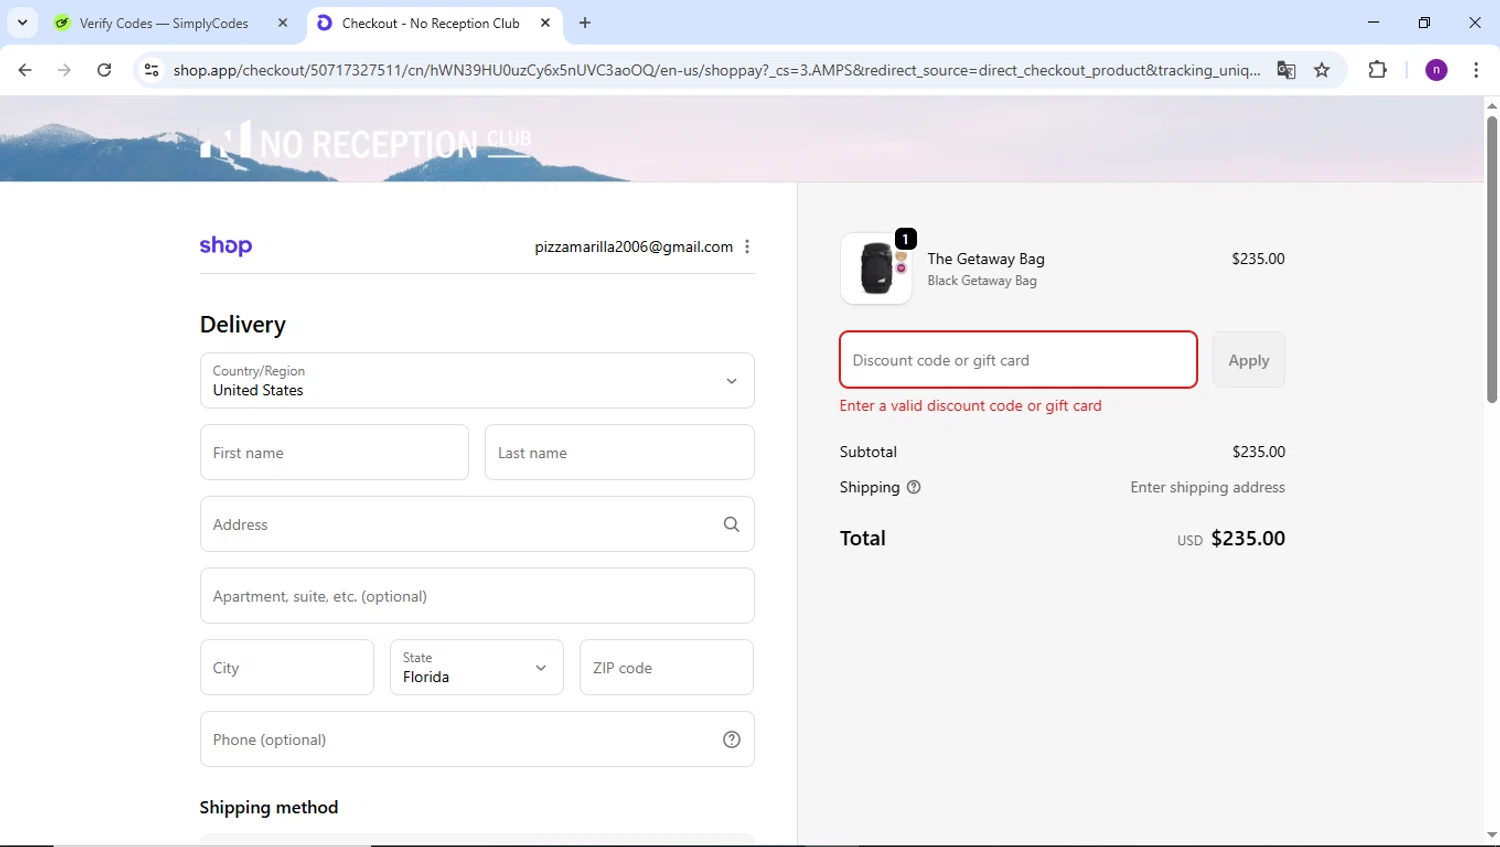The height and width of the screenshot is (847, 1500).
Task: Click the 'Enter a valid discount code' error text
Action: click(970, 406)
